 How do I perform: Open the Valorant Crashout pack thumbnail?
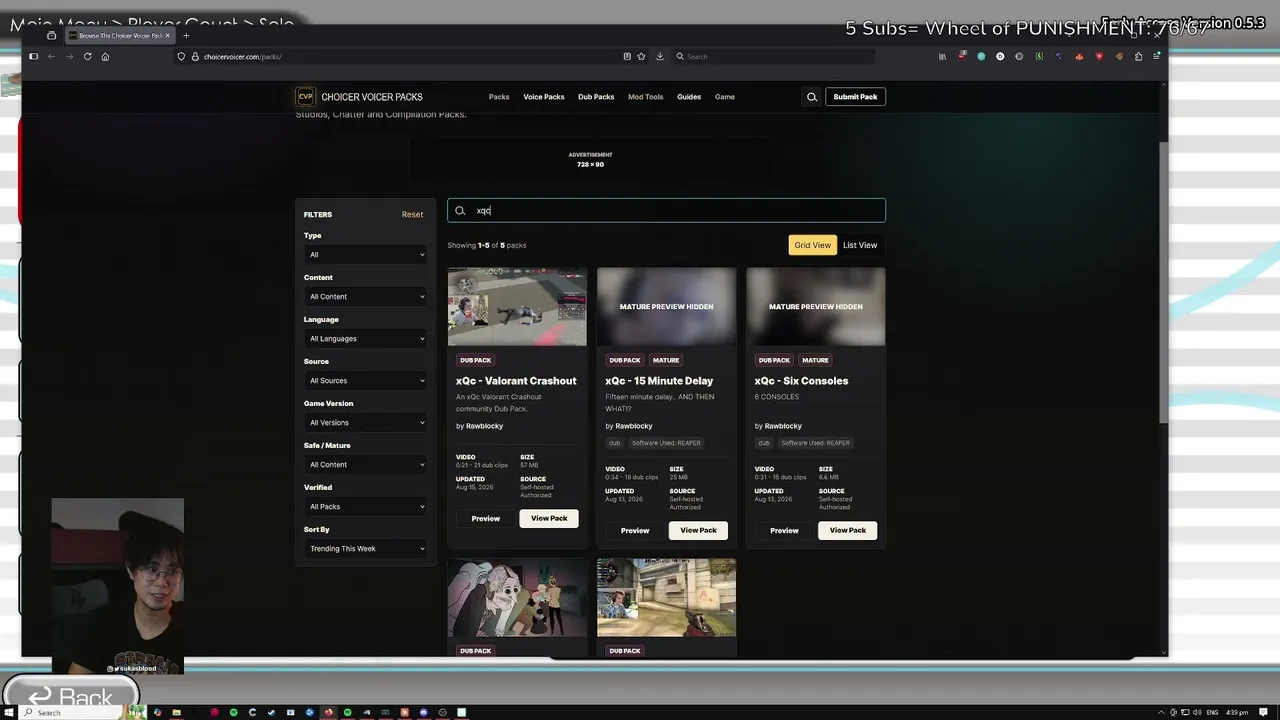pyautogui.click(x=517, y=307)
